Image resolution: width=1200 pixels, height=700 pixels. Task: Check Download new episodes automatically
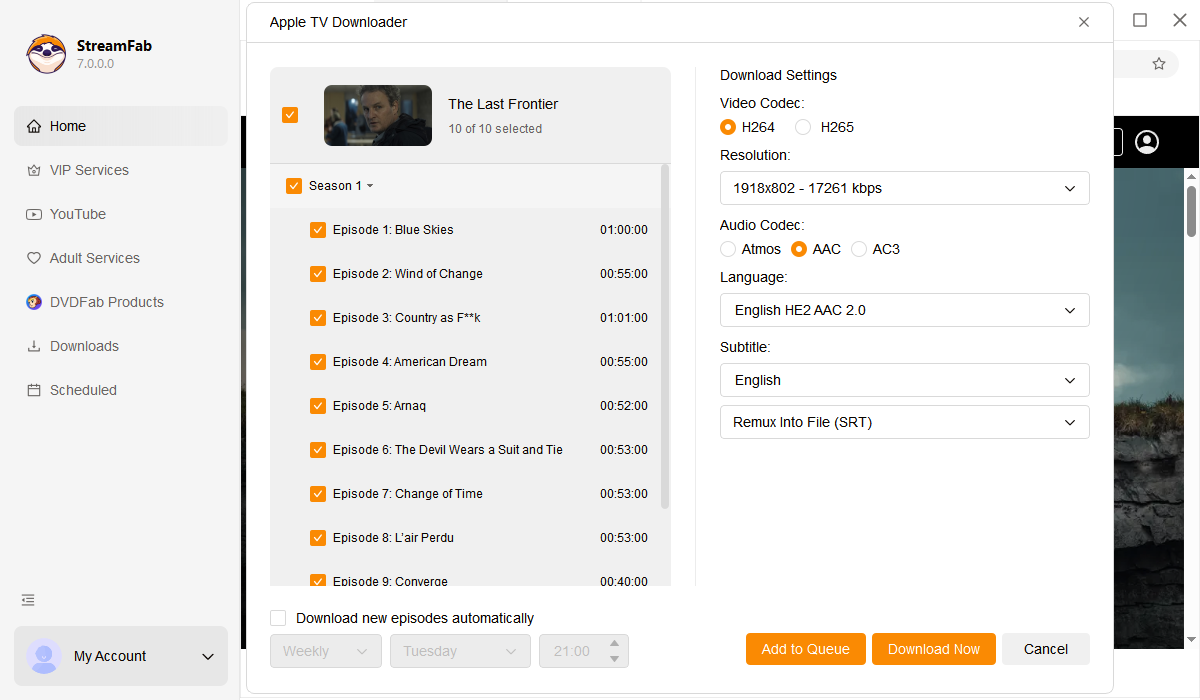[277, 617]
